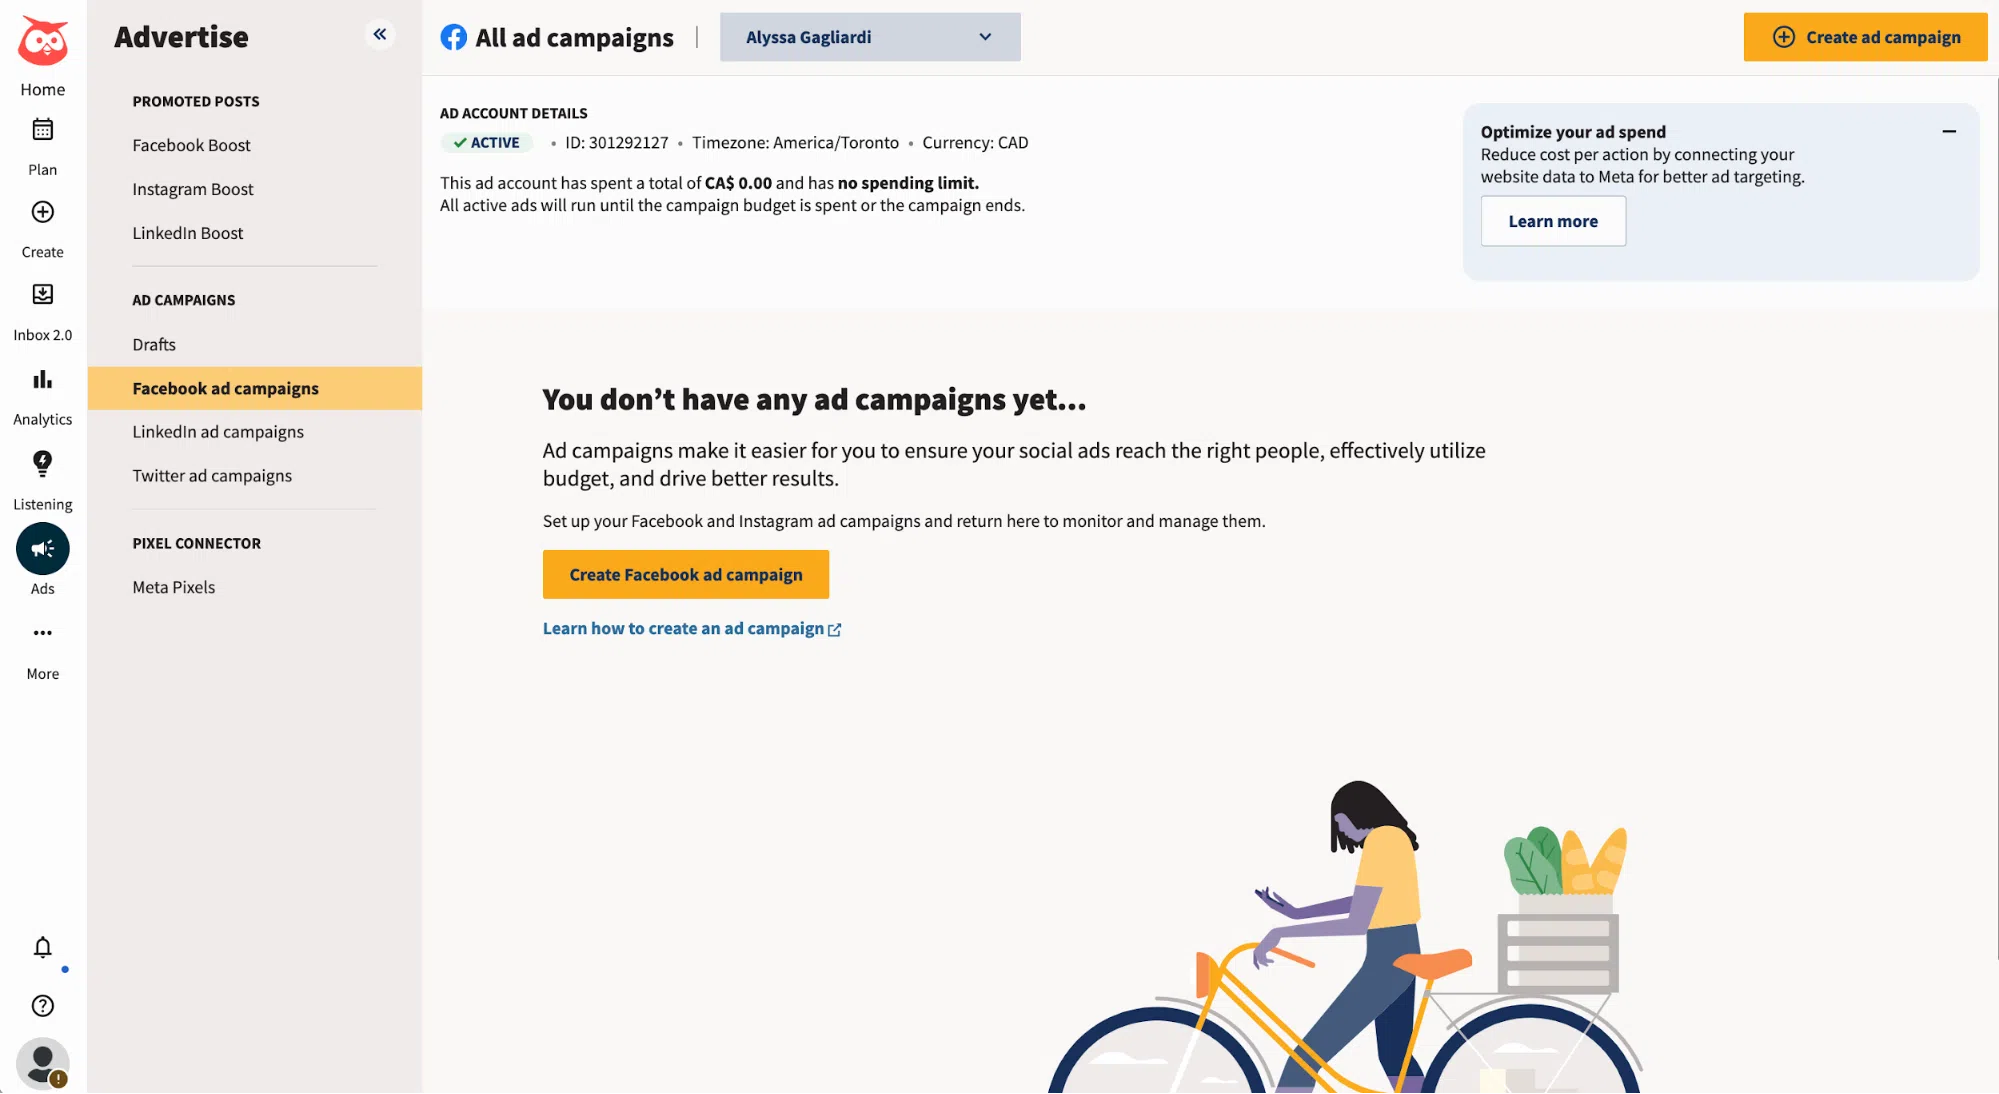
Task: Click the Facebook icon beside All ad campaigns
Action: tap(453, 37)
